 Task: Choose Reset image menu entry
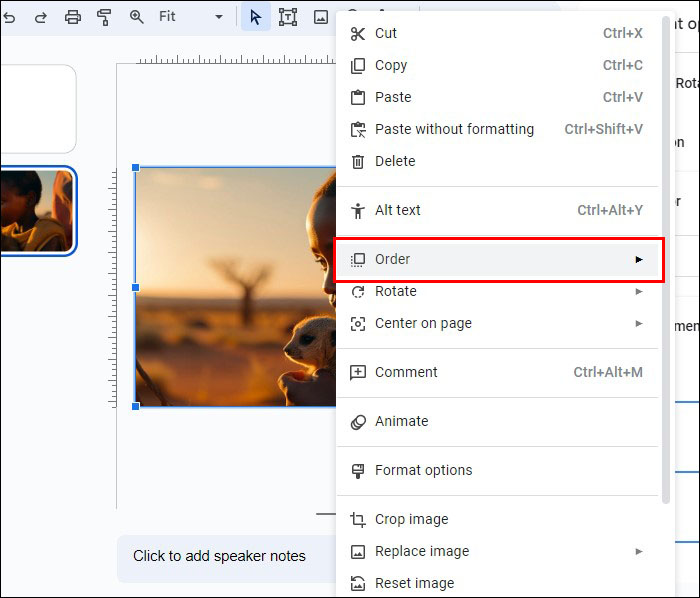(x=497, y=583)
